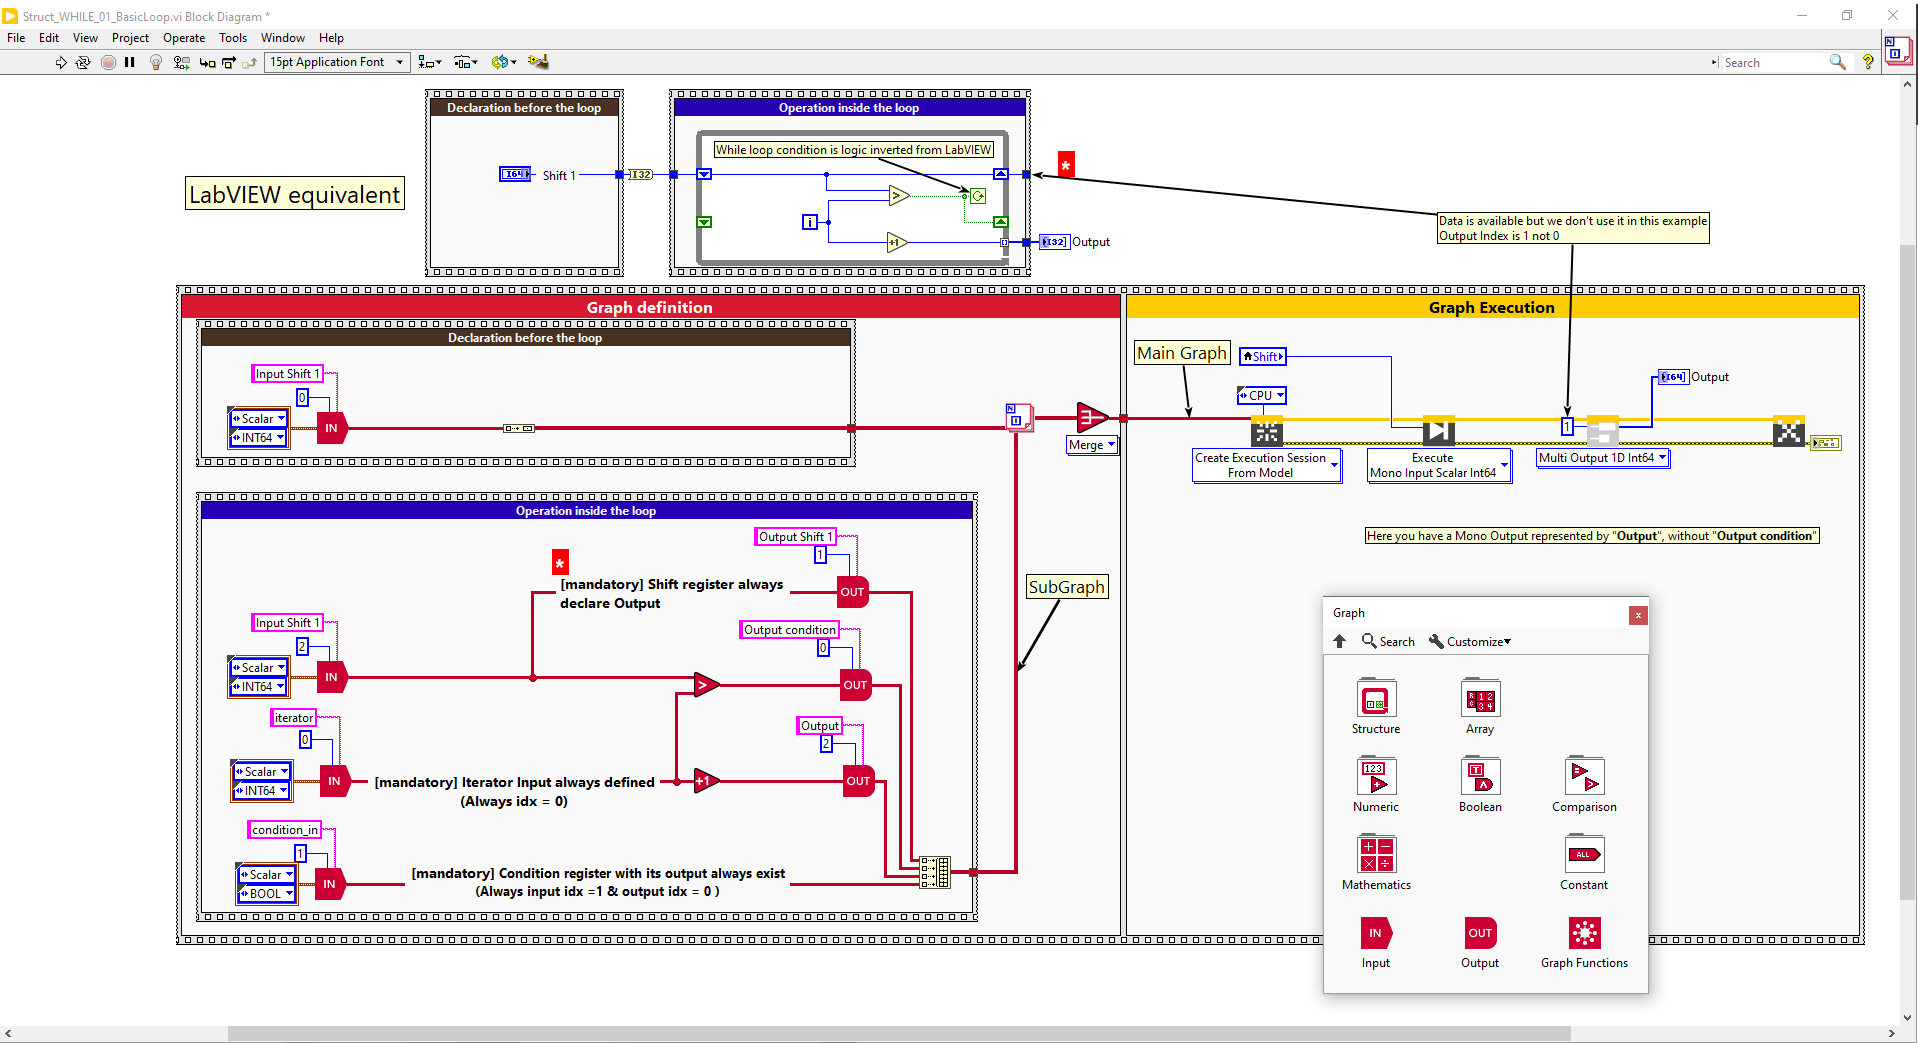
Task: Click the Main Graph label
Action: (x=1182, y=353)
